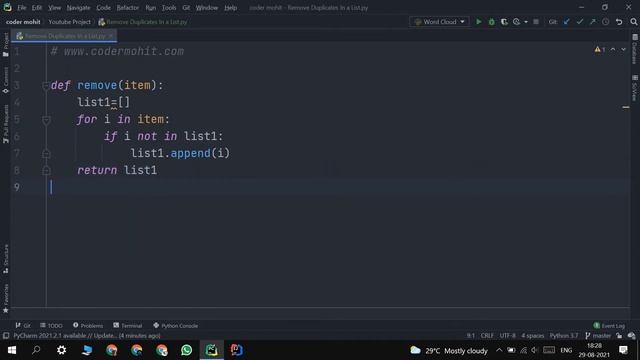
Task: Open Windows Settings gear in taskbar
Action: pyautogui.click(x=61, y=350)
